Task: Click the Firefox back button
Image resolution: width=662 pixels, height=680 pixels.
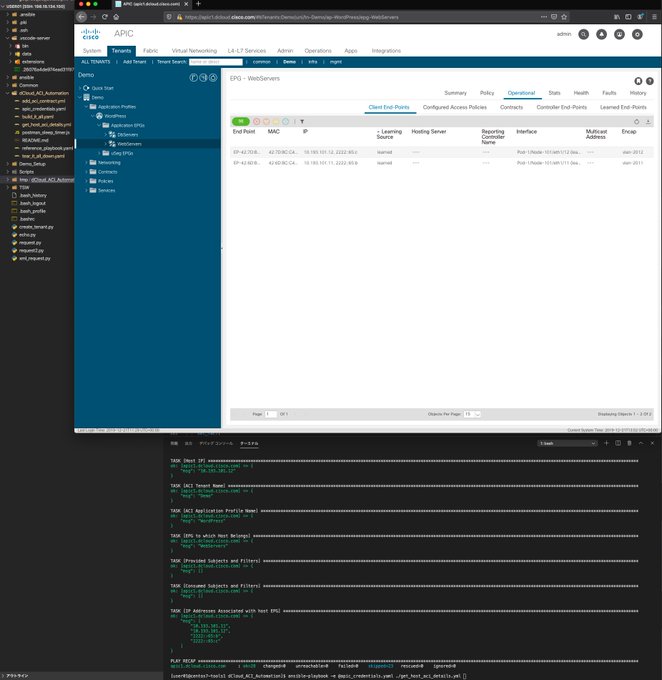Action: 82,17
